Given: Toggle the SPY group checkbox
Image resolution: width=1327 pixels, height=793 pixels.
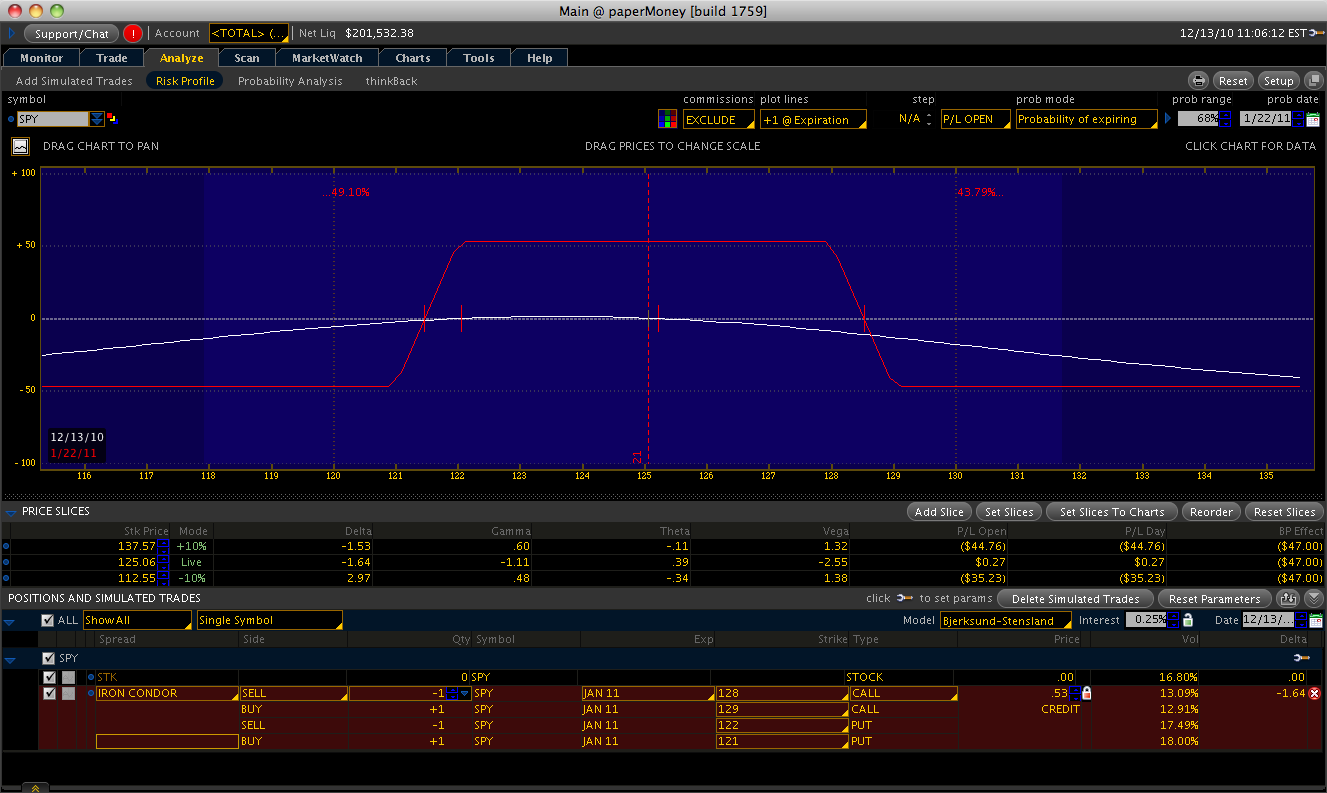Looking at the screenshot, I should tap(48, 658).
